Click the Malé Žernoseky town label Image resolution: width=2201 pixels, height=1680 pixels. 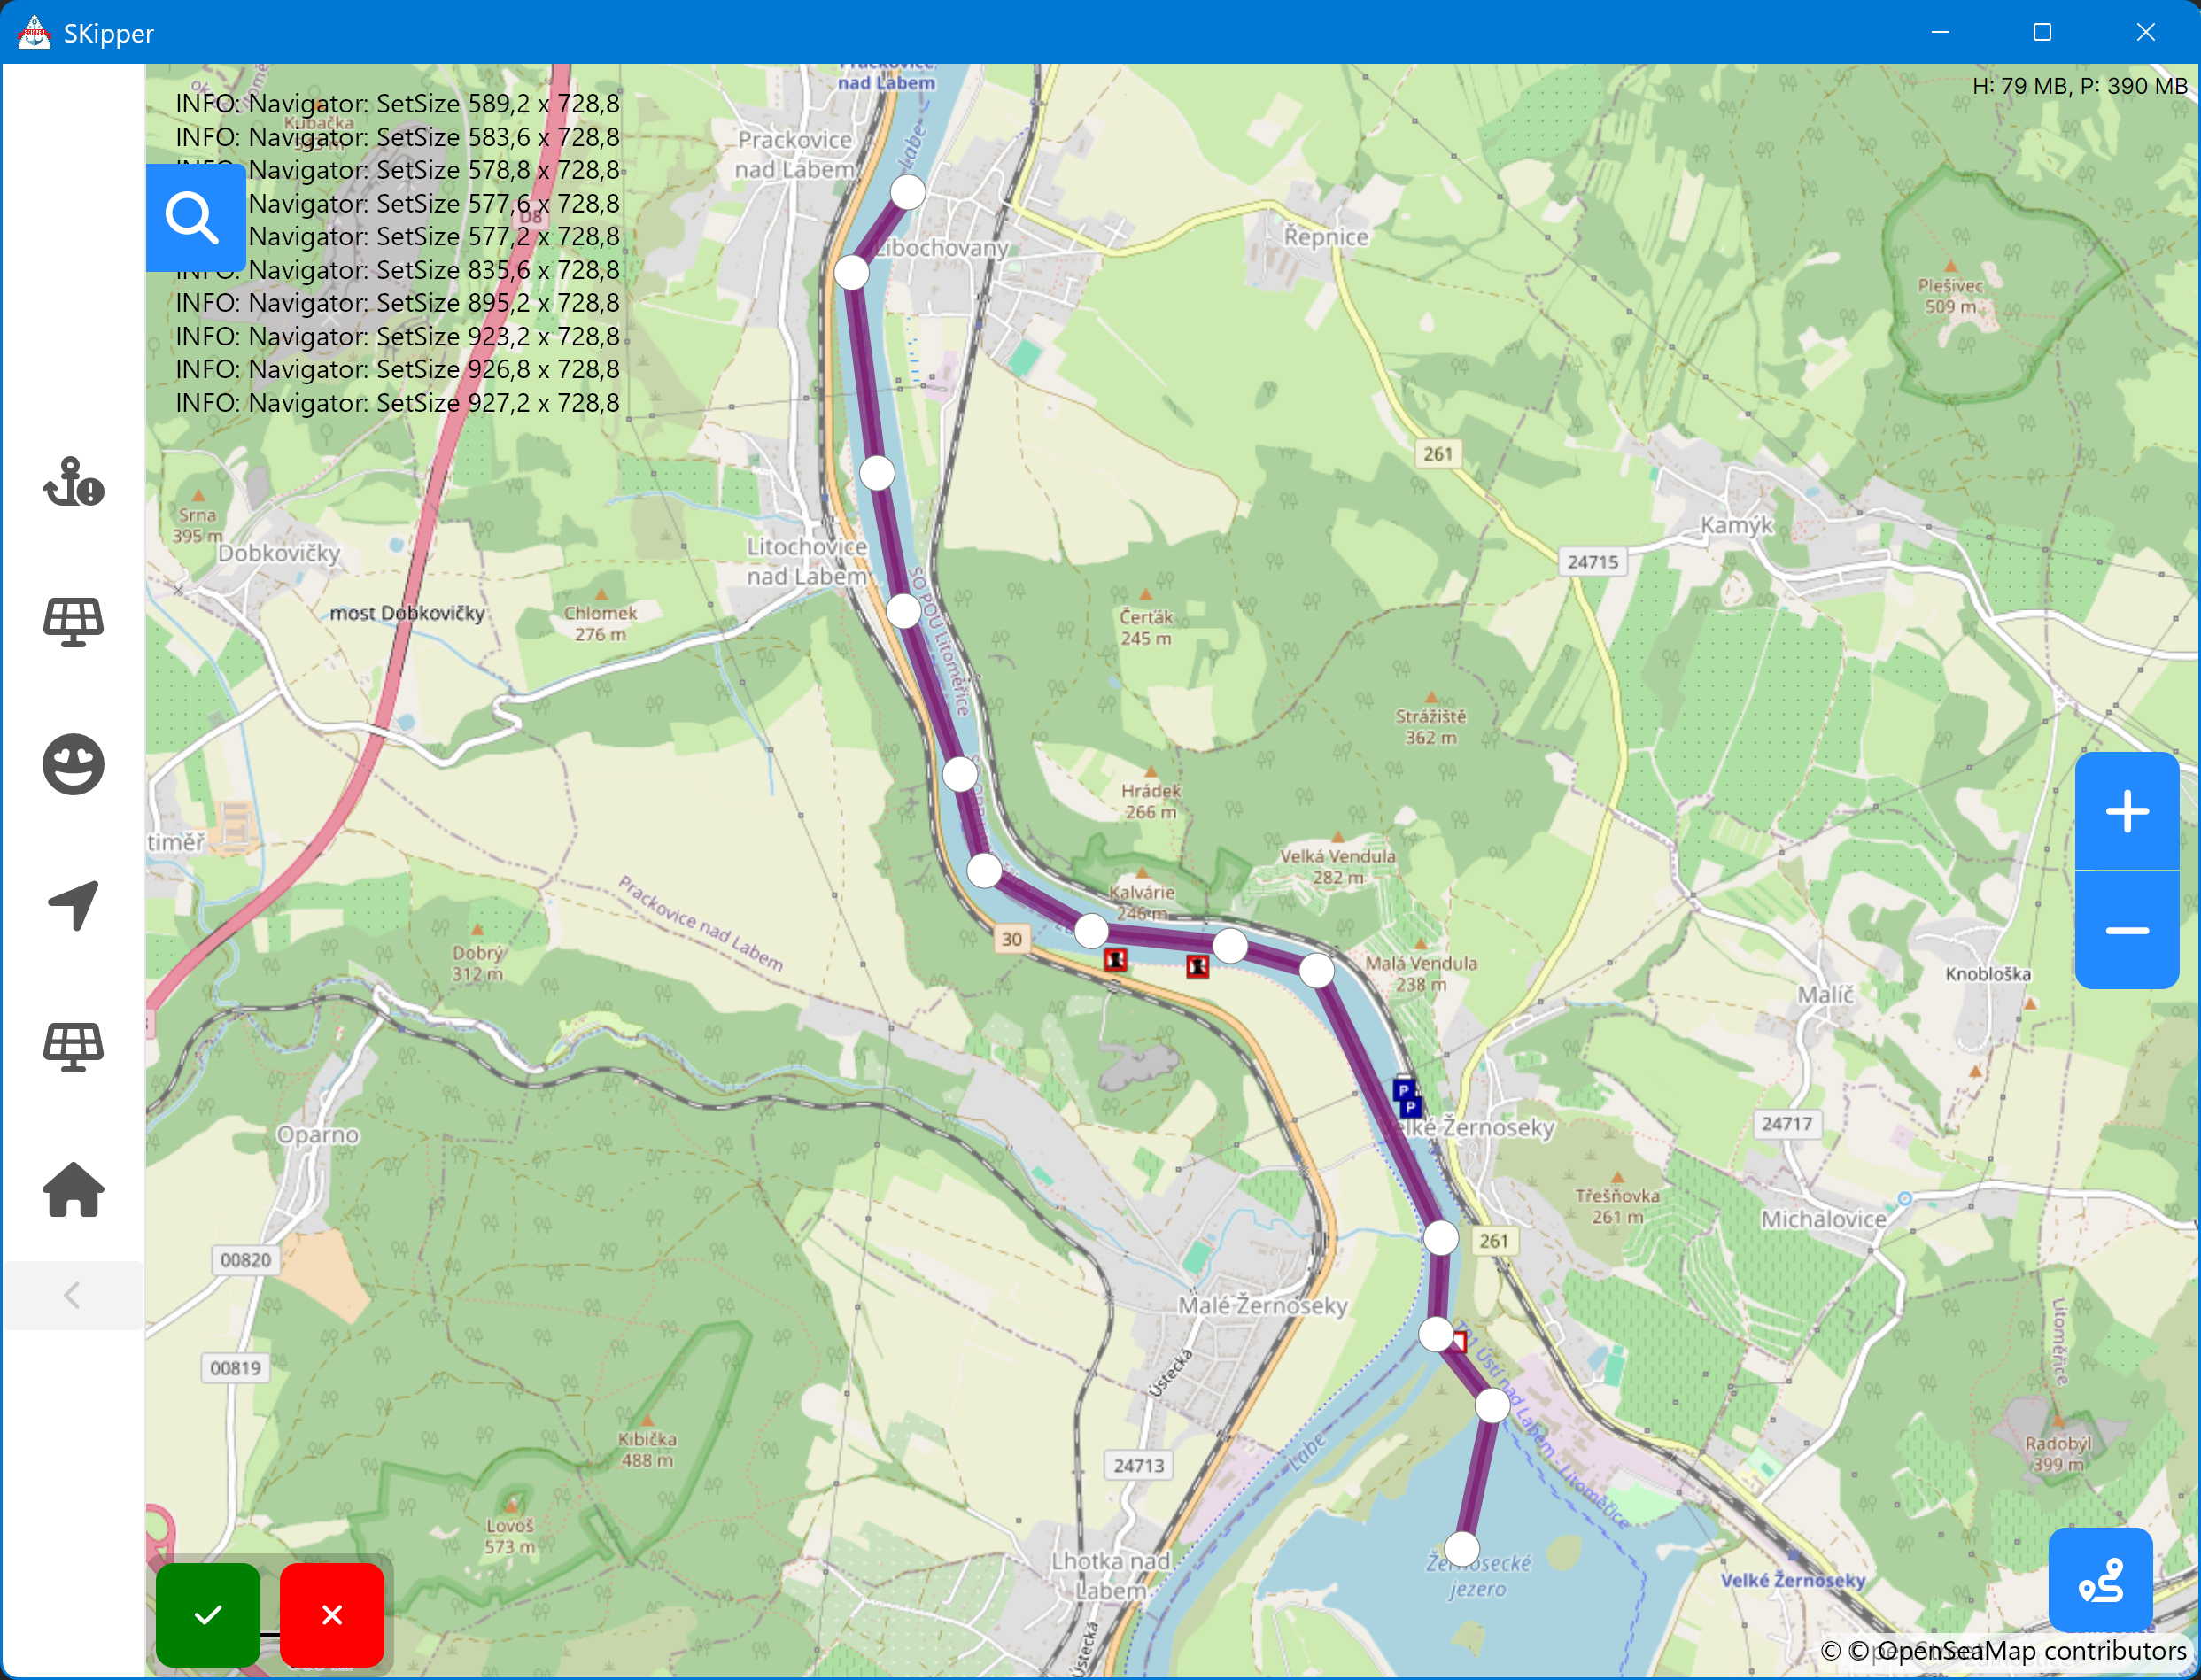(x=1262, y=1305)
